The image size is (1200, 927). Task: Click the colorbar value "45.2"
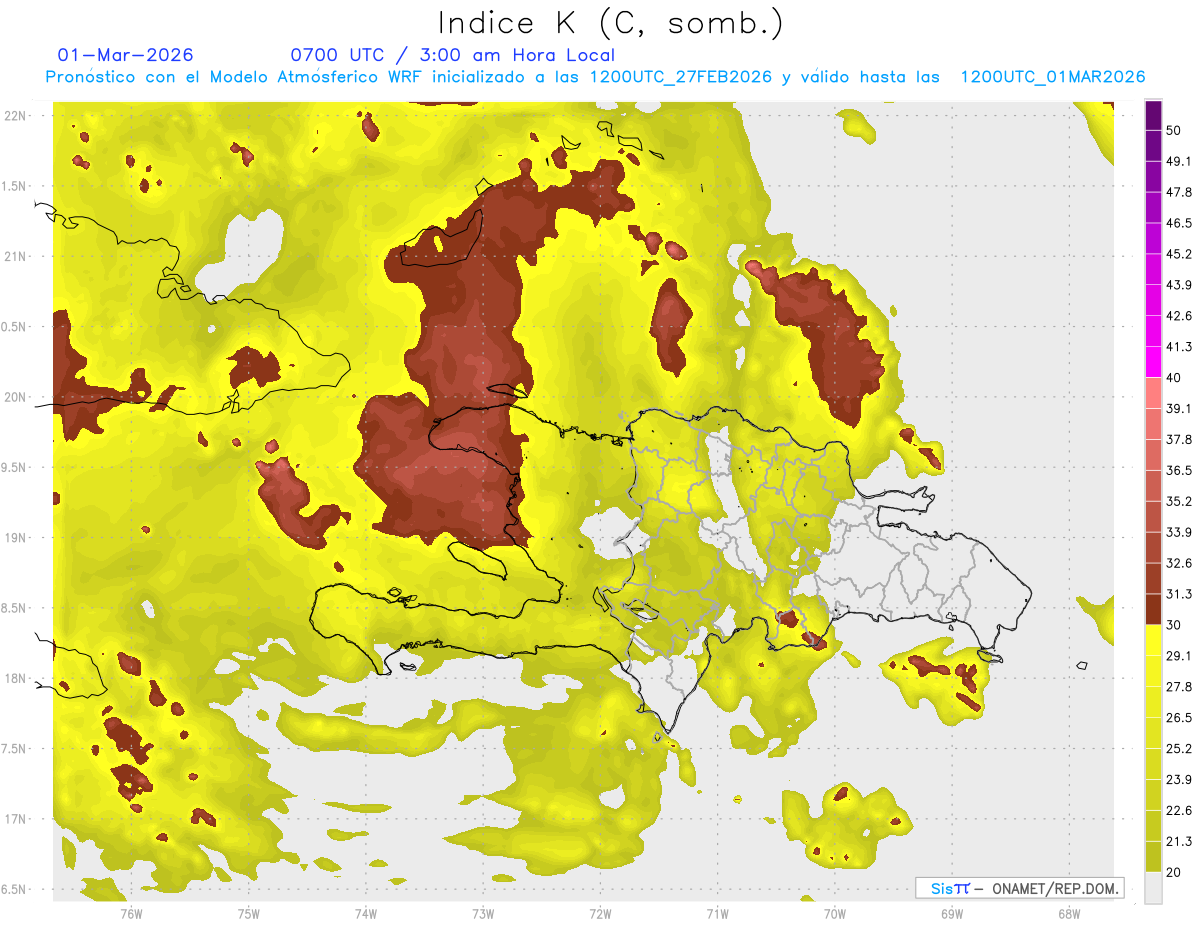(1179, 254)
